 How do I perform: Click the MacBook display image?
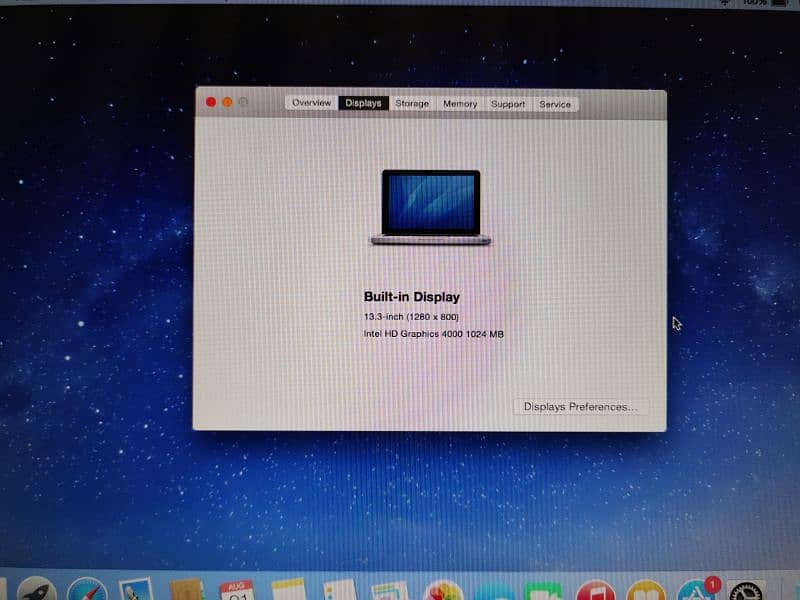(x=430, y=207)
